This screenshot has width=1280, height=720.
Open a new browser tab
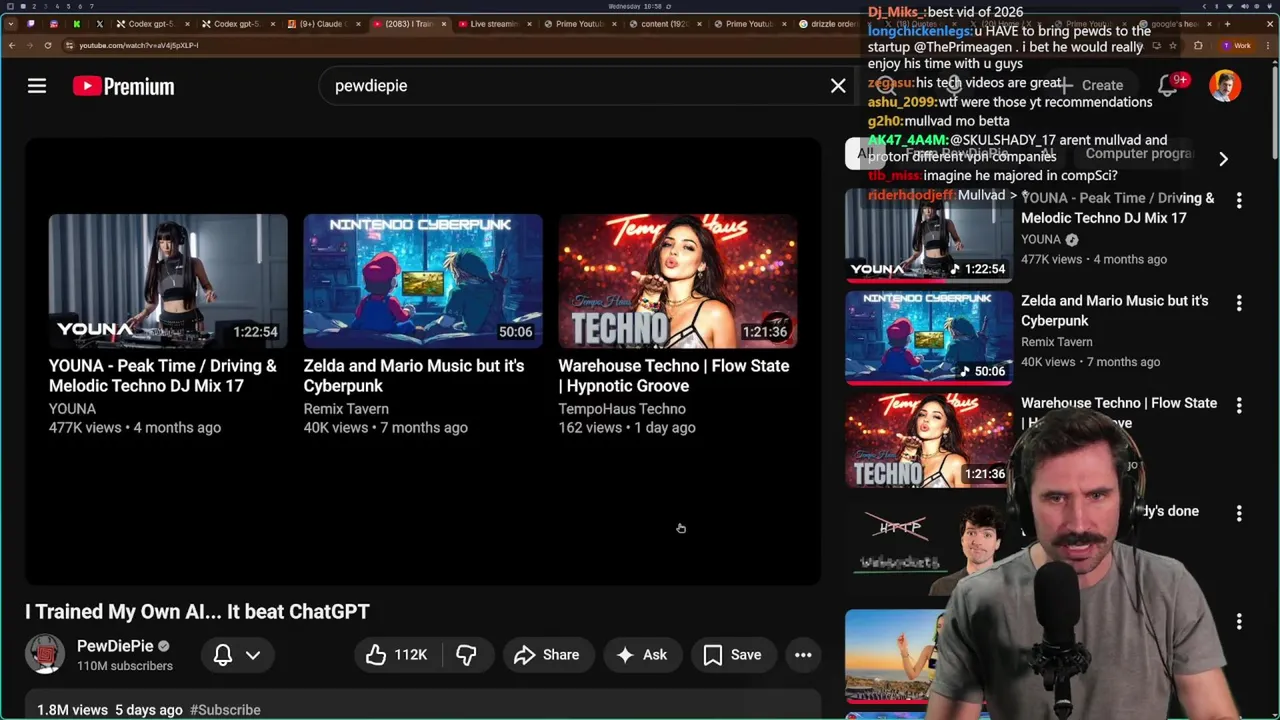coord(1227,24)
